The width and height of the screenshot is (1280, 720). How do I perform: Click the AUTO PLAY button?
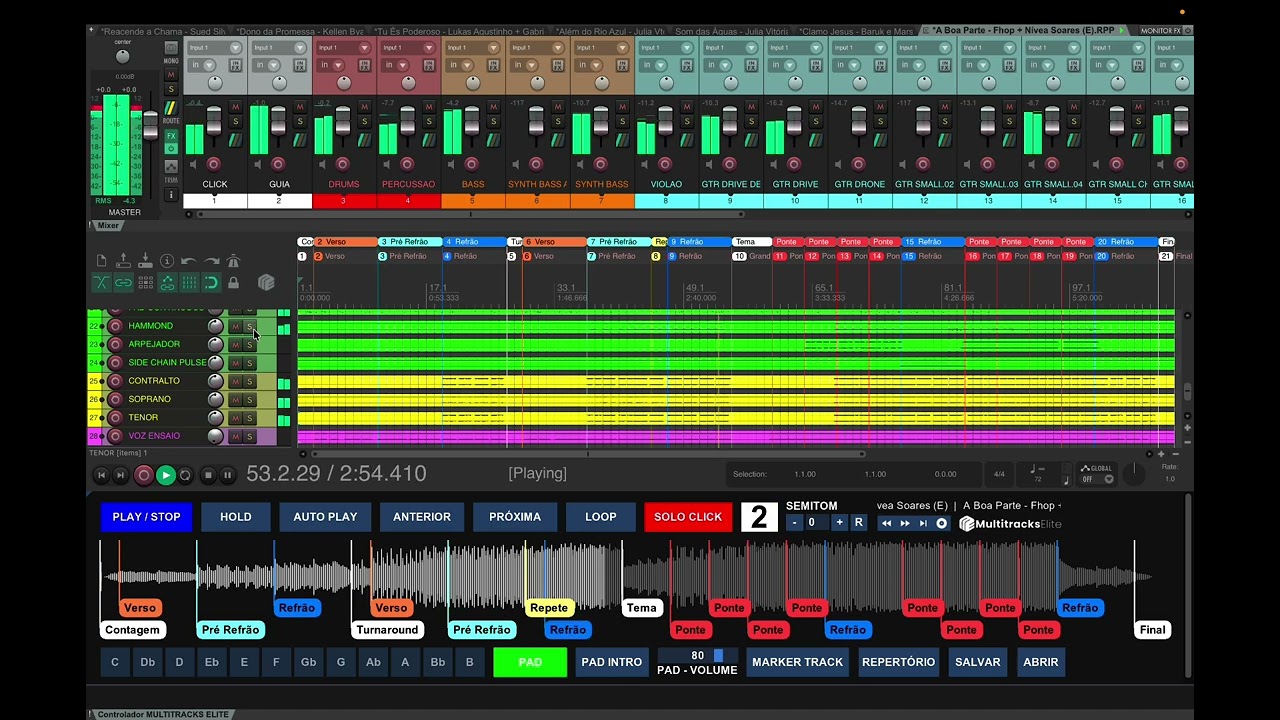click(x=325, y=517)
